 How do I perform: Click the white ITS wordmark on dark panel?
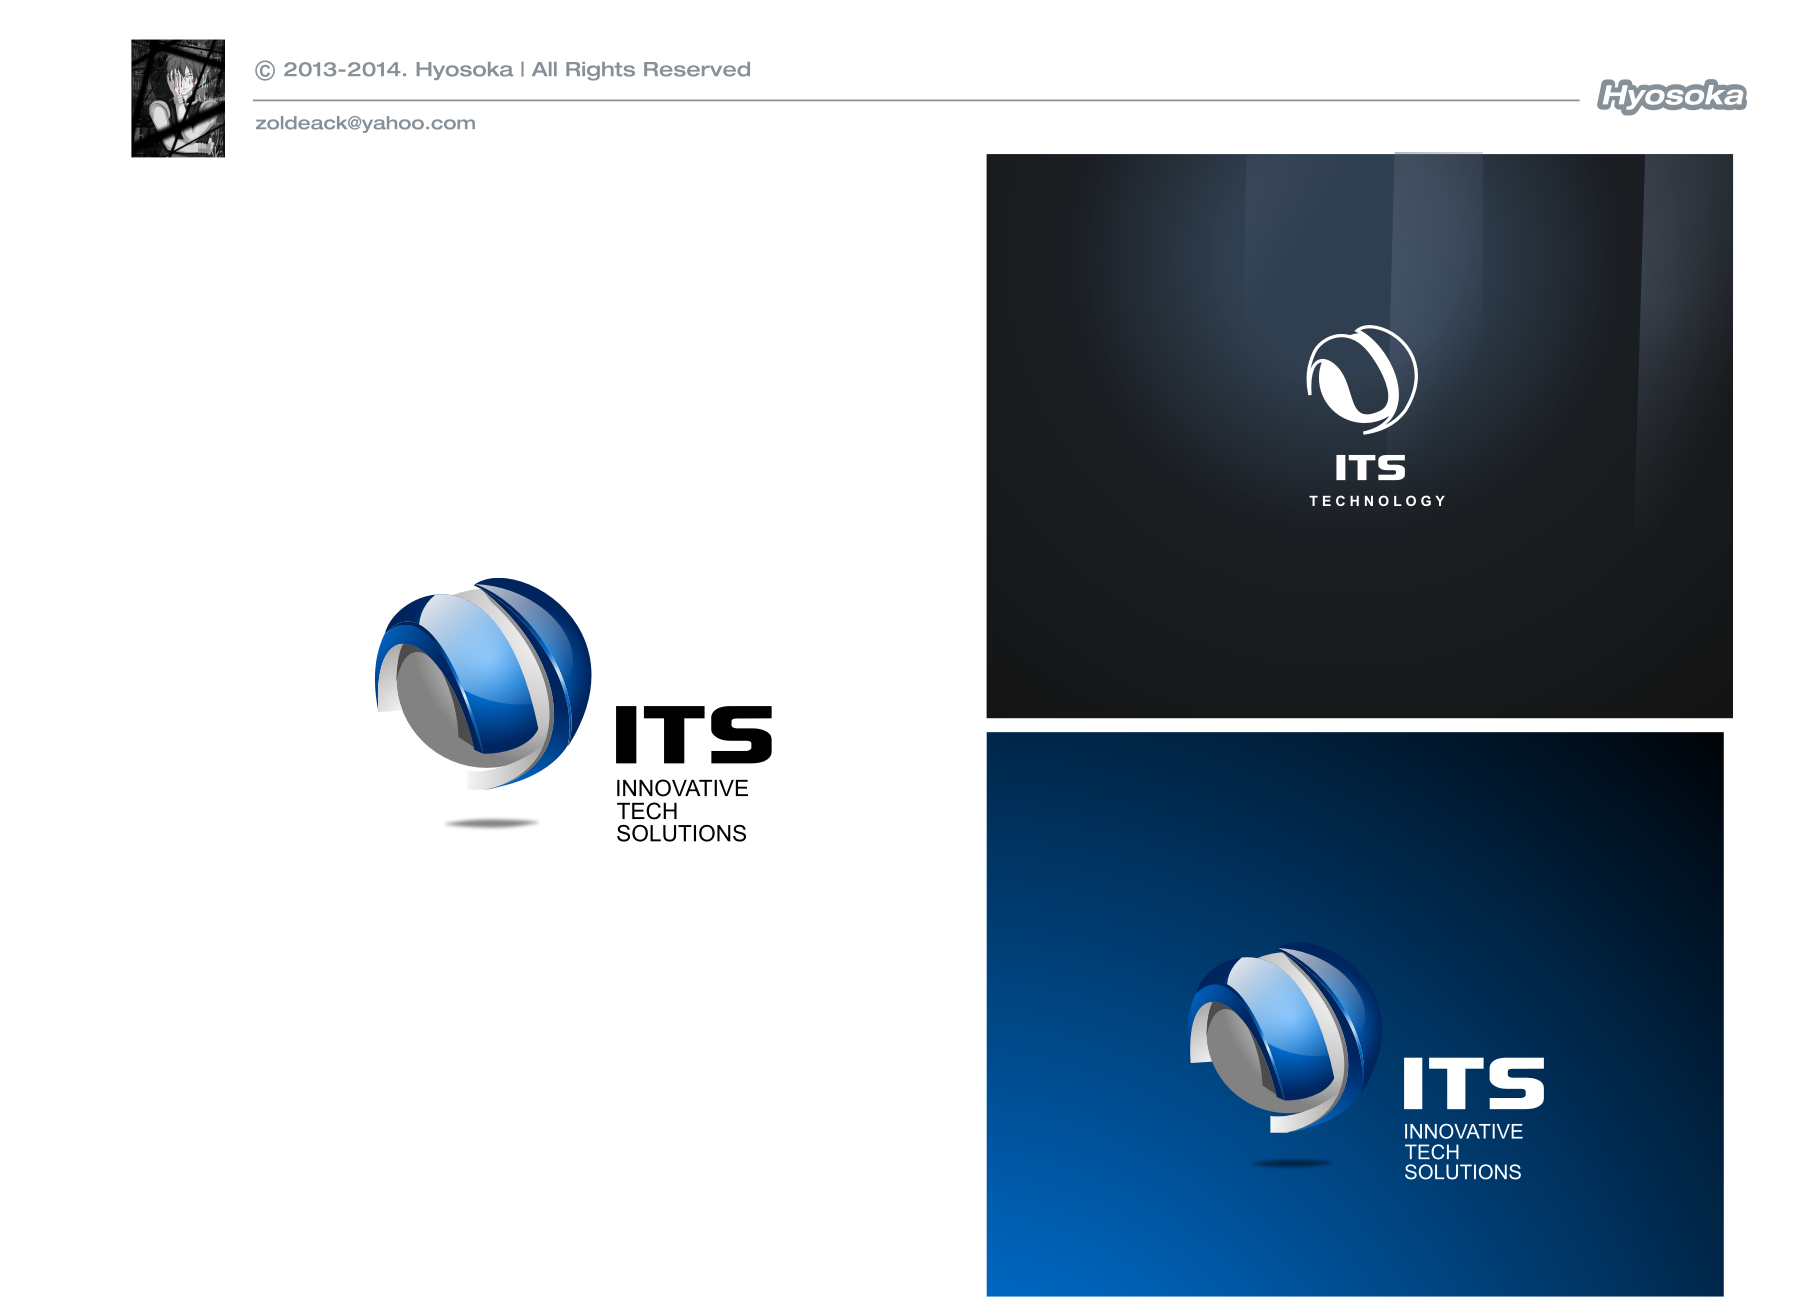[x=1370, y=468]
